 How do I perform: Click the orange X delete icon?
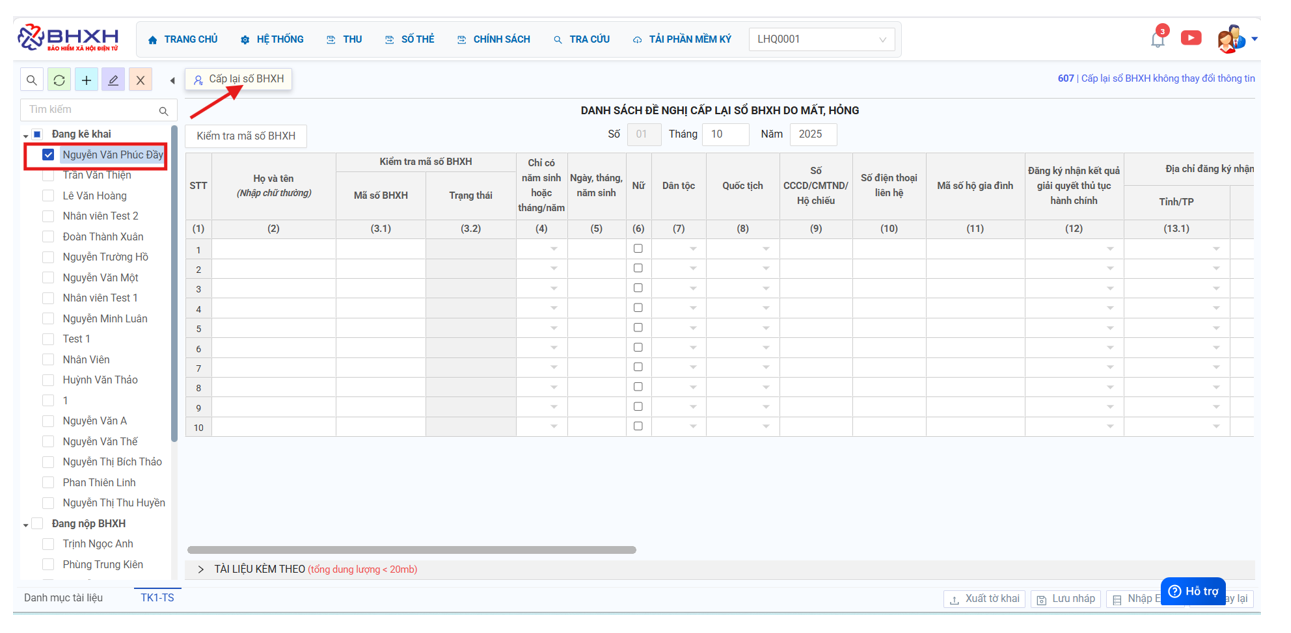tap(140, 80)
